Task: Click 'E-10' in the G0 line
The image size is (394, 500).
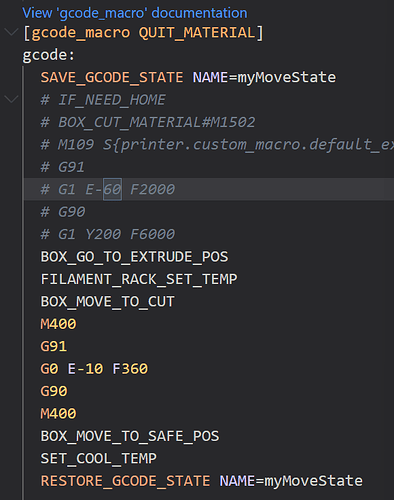Action: tap(85, 369)
